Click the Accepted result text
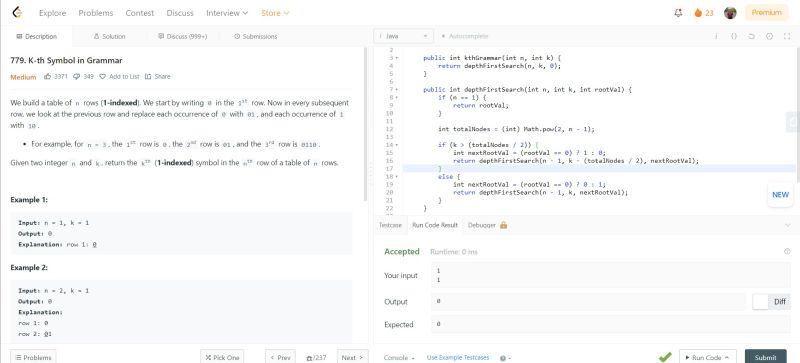This screenshot has height=363, width=800. click(x=402, y=251)
